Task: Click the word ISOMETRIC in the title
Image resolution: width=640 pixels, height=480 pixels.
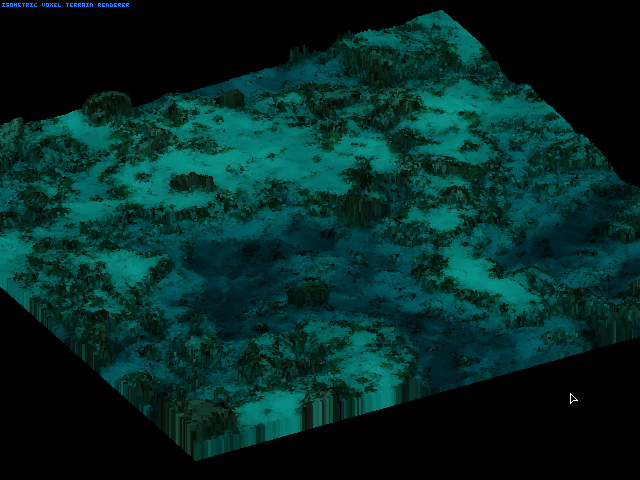Action: [20, 5]
